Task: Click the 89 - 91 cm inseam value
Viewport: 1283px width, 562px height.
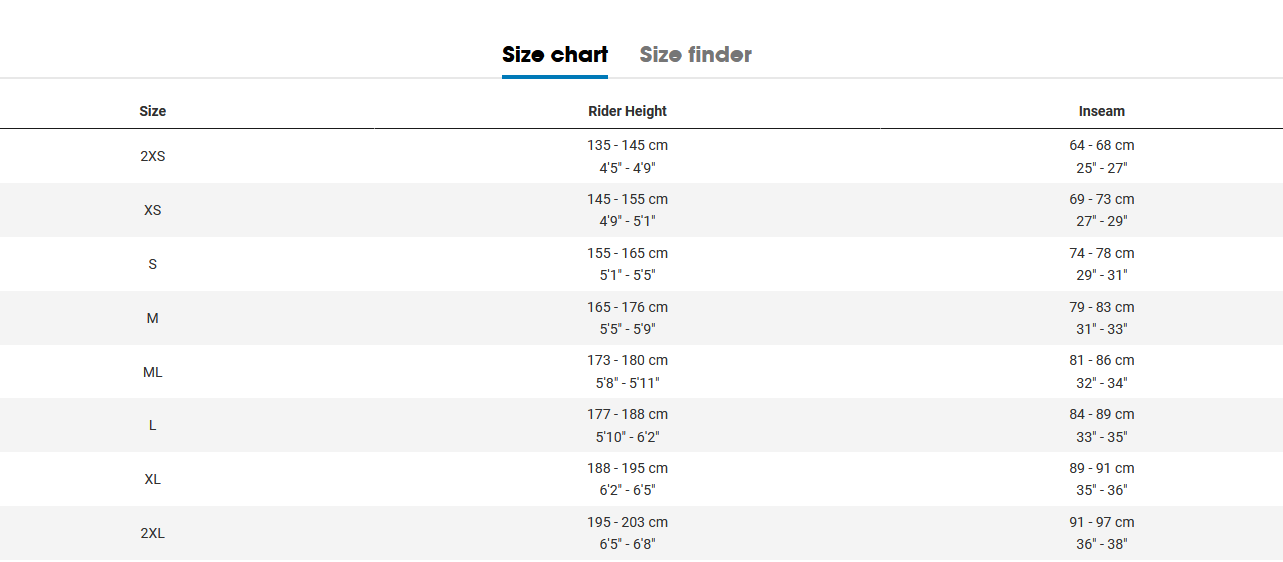Action: click(1102, 468)
